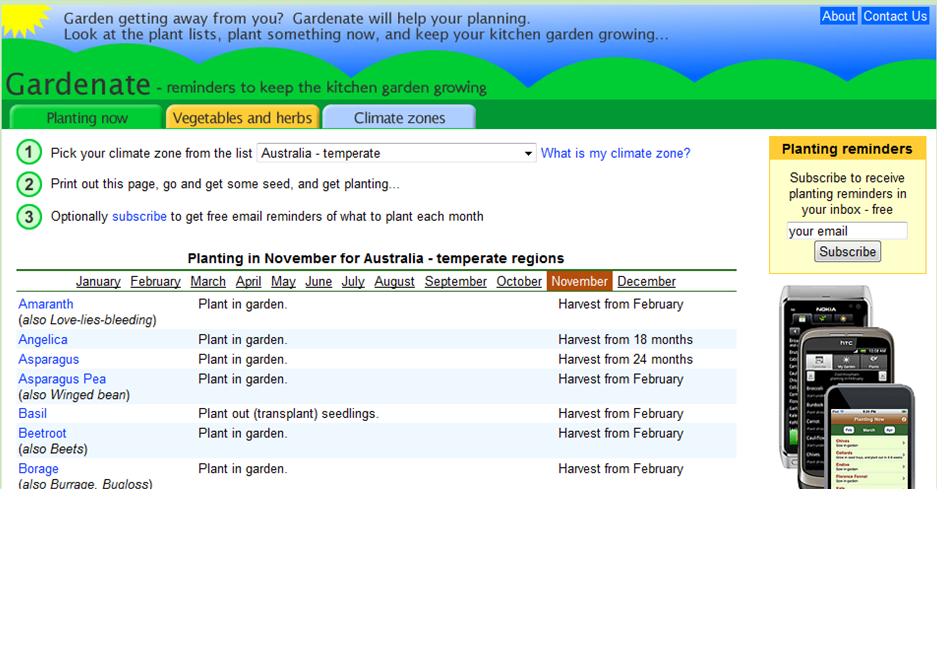Screen dimensions: 944x665
Task: Open the Amaranth plant page
Action: pos(46,304)
